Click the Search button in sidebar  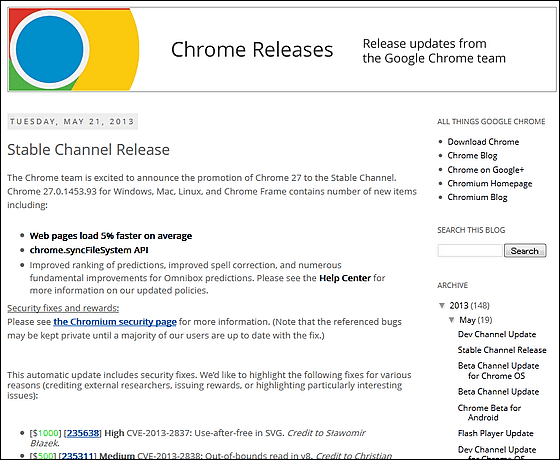click(x=525, y=251)
